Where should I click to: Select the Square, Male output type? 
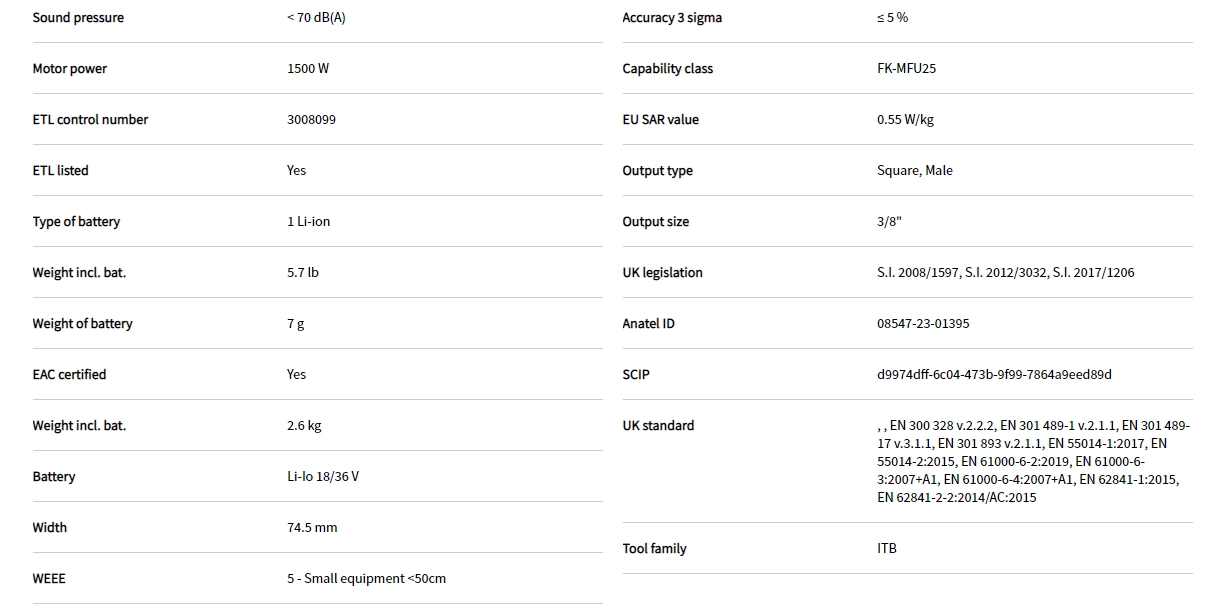coord(914,171)
